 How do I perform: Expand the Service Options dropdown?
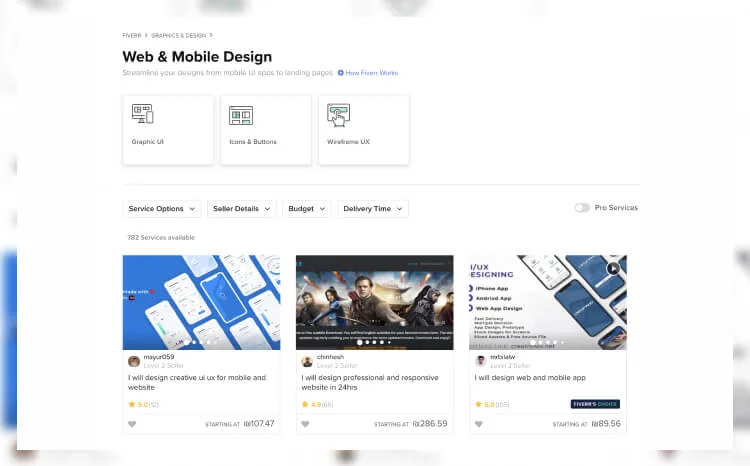pos(161,209)
